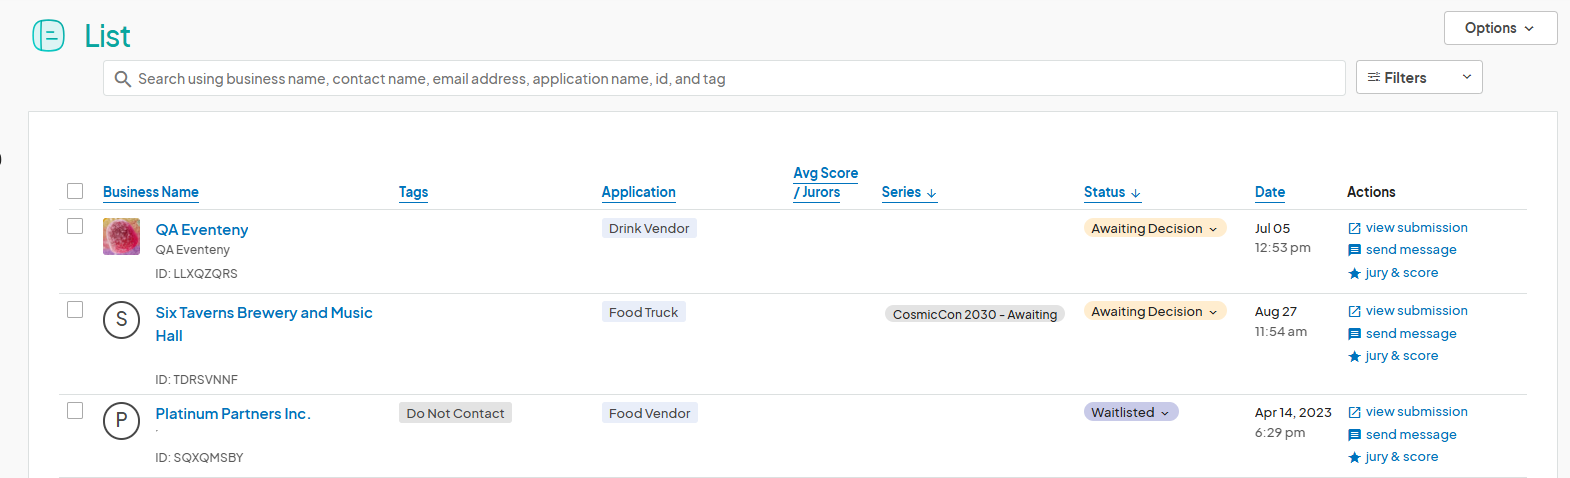Click jury star icon in Platinum Partners row
This screenshot has height=478, width=1570.
pyautogui.click(x=1355, y=457)
